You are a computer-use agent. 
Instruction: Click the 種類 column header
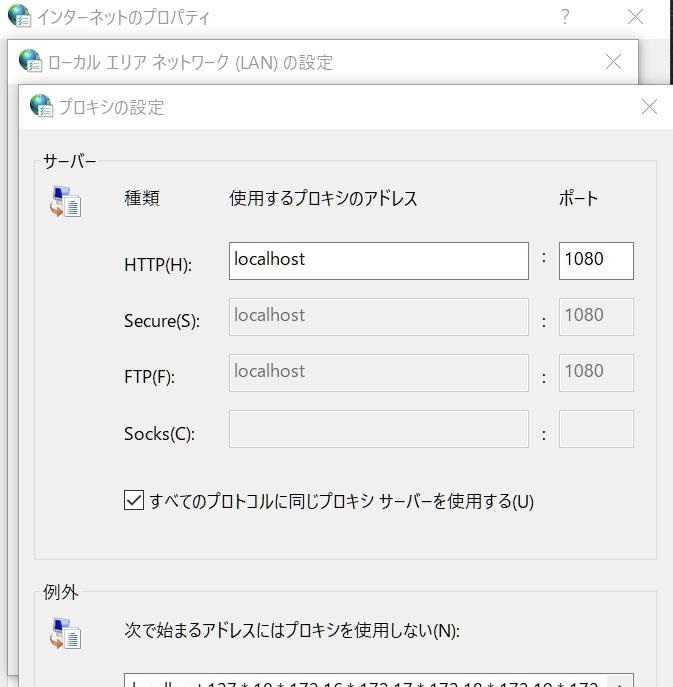142,198
